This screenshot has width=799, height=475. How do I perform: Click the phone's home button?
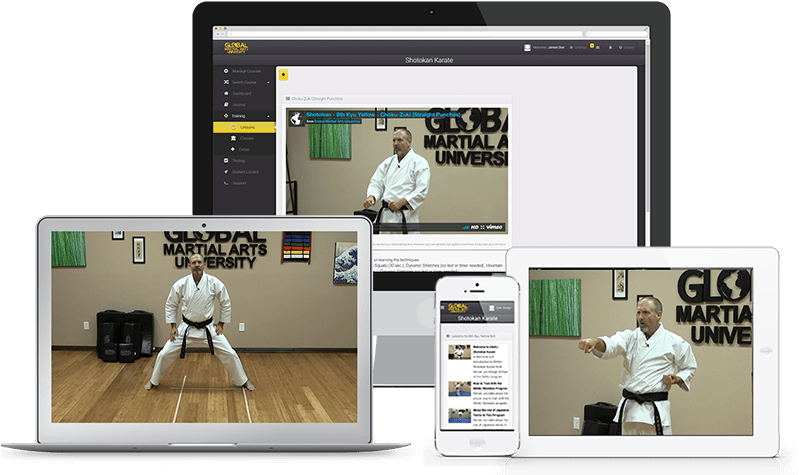tap(477, 442)
